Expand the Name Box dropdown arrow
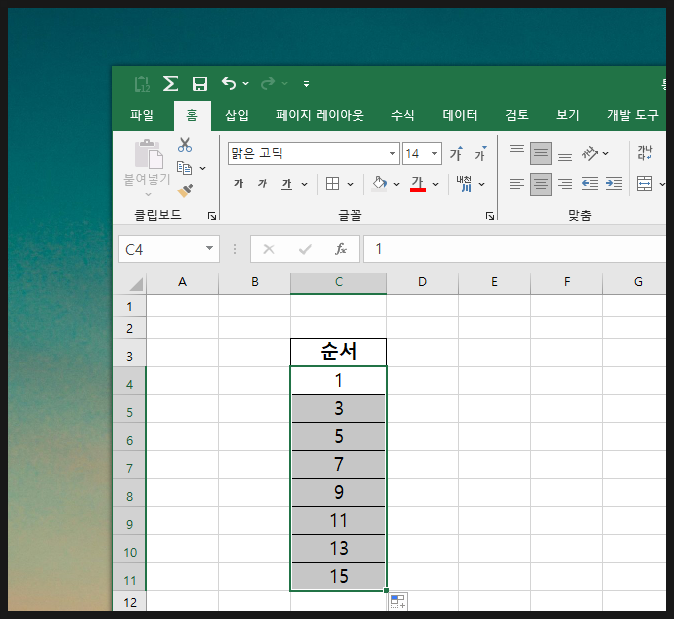 click(x=209, y=248)
